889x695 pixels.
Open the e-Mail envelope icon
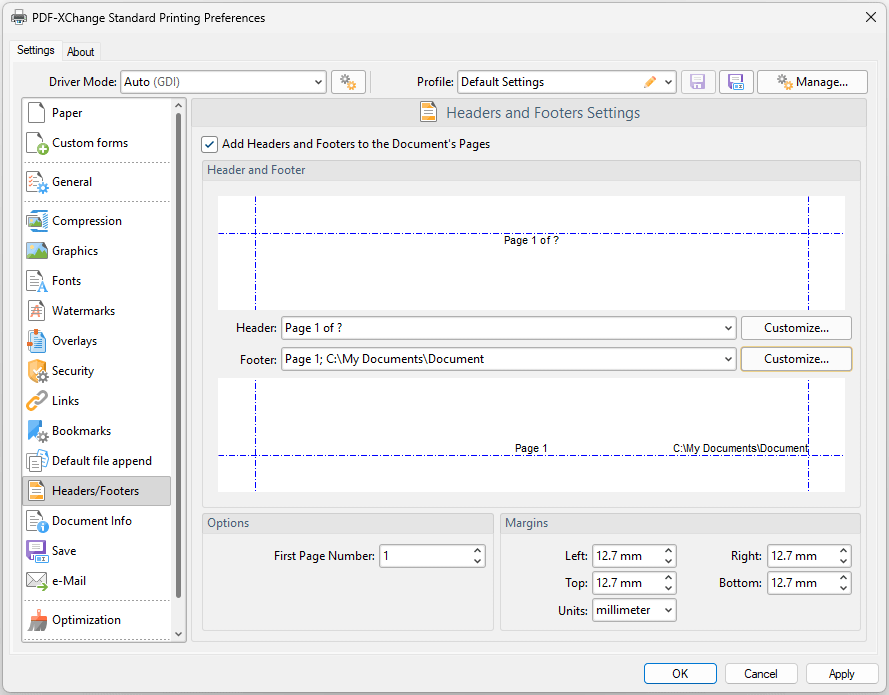click(37, 581)
